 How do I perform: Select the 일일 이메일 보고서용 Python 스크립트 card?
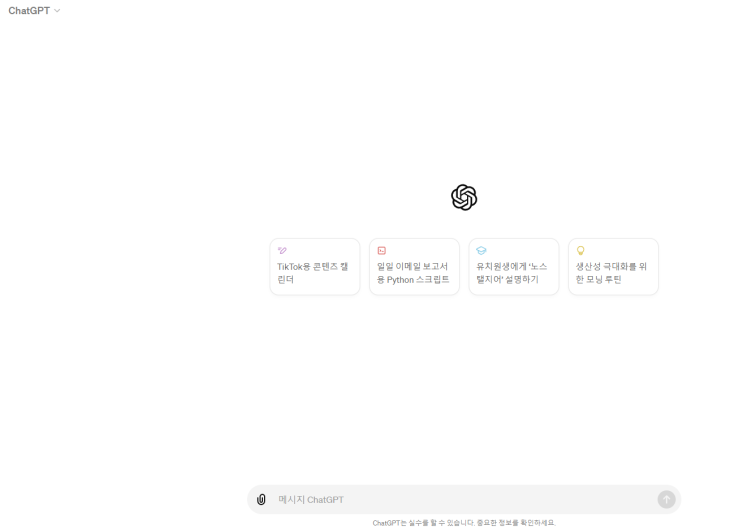tap(415, 267)
